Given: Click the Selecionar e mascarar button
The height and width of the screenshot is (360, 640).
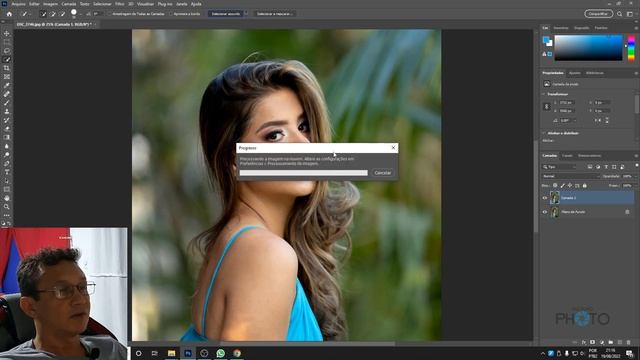Looking at the screenshot, I should tap(275, 14).
